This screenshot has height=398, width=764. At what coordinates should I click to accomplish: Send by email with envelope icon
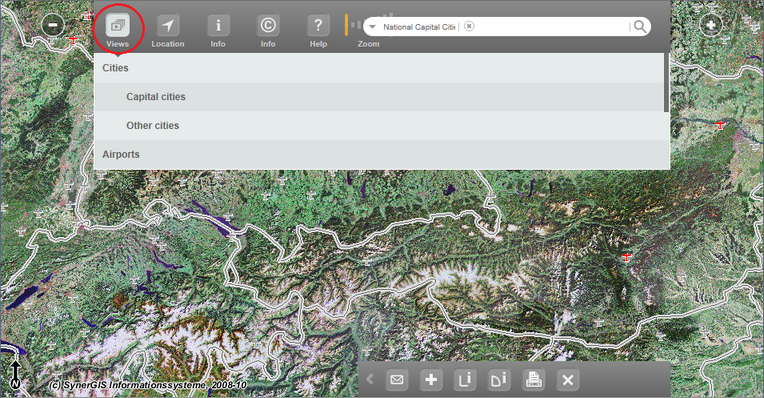(397, 379)
